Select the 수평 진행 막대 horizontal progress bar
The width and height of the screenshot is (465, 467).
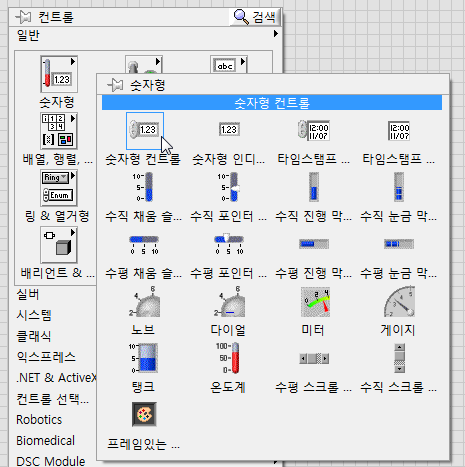[314, 244]
